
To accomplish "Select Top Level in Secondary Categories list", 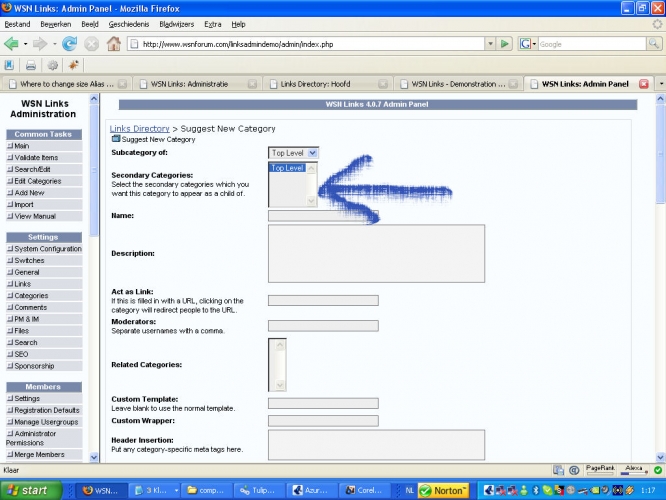I will tap(288, 168).
